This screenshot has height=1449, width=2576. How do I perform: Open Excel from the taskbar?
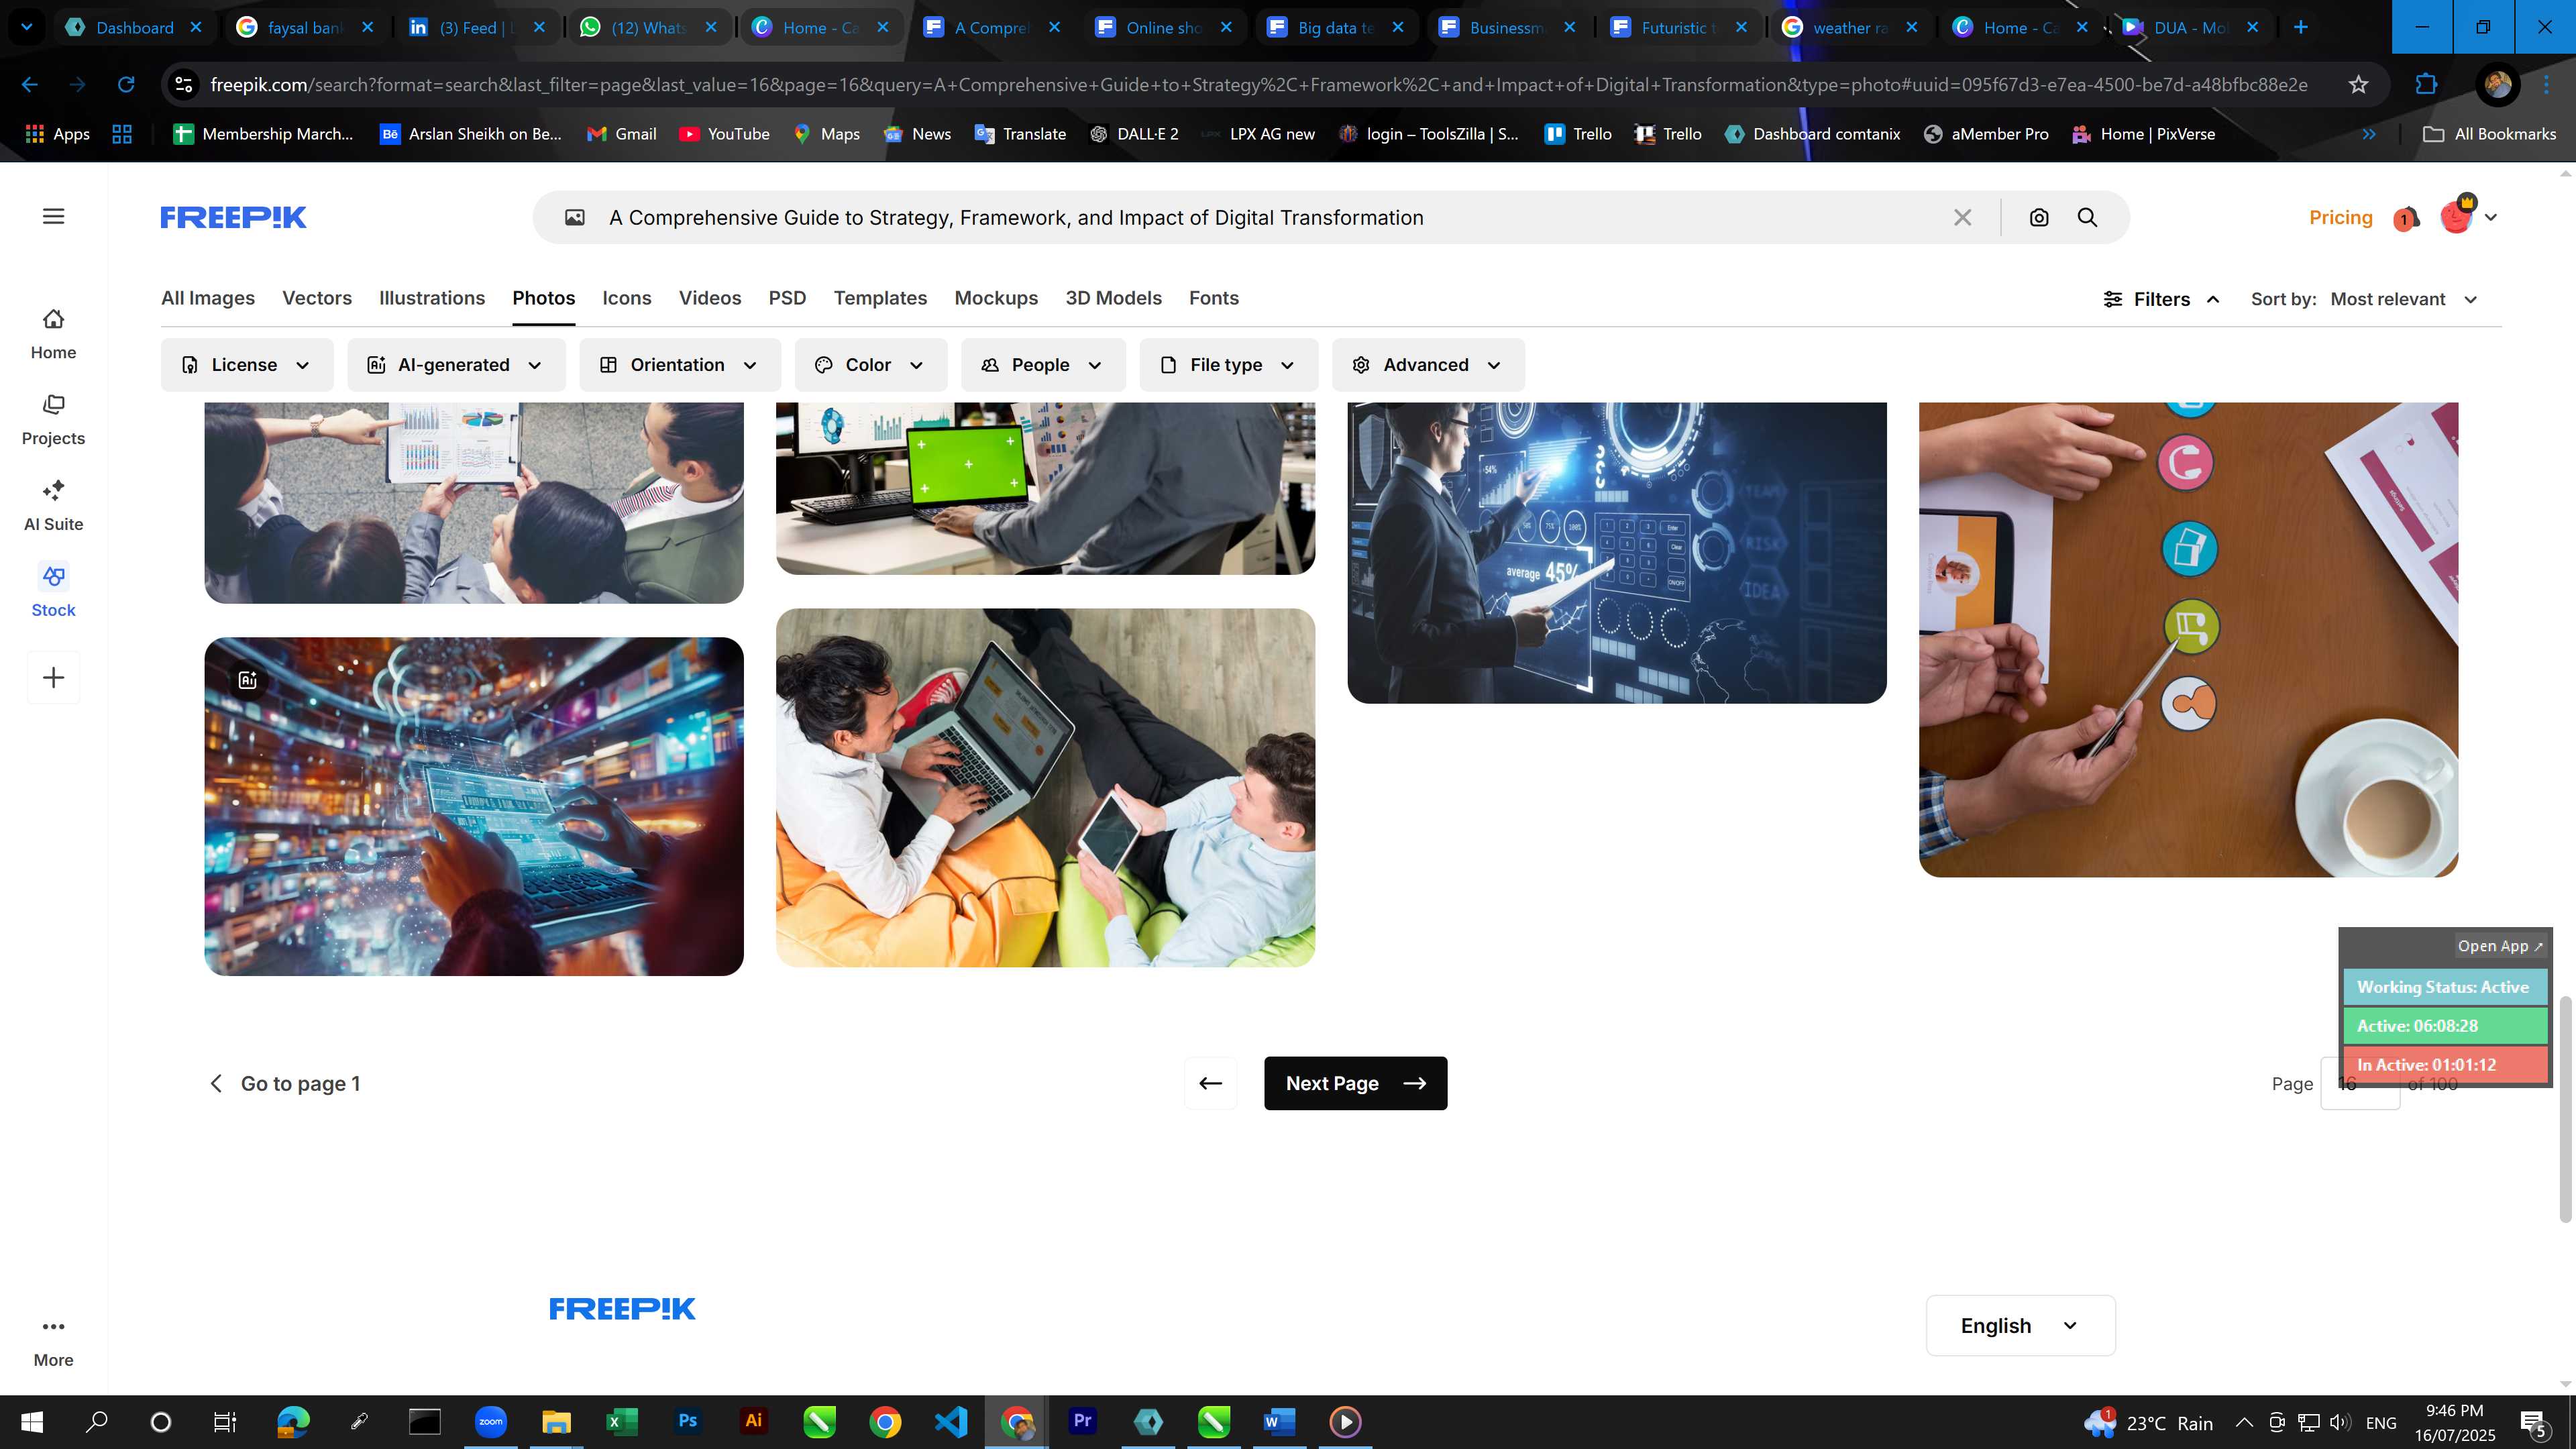tap(621, 1421)
